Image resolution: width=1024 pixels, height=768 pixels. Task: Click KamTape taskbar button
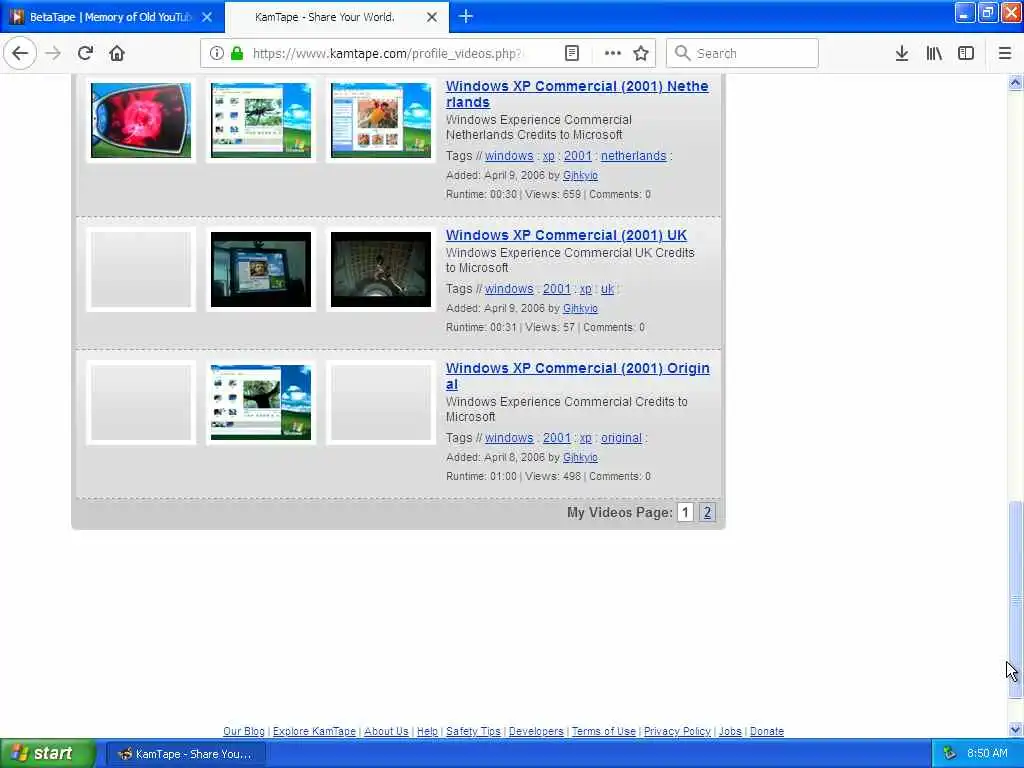pos(187,754)
